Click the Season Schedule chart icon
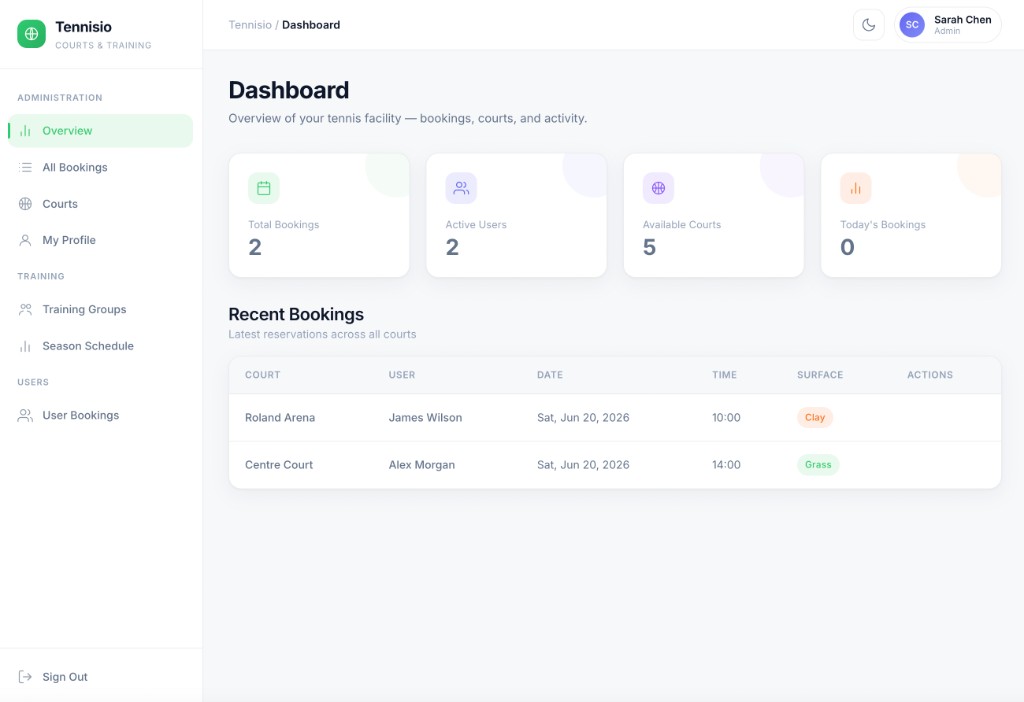This screenshot has height=702, width=1024. point(25,346)
